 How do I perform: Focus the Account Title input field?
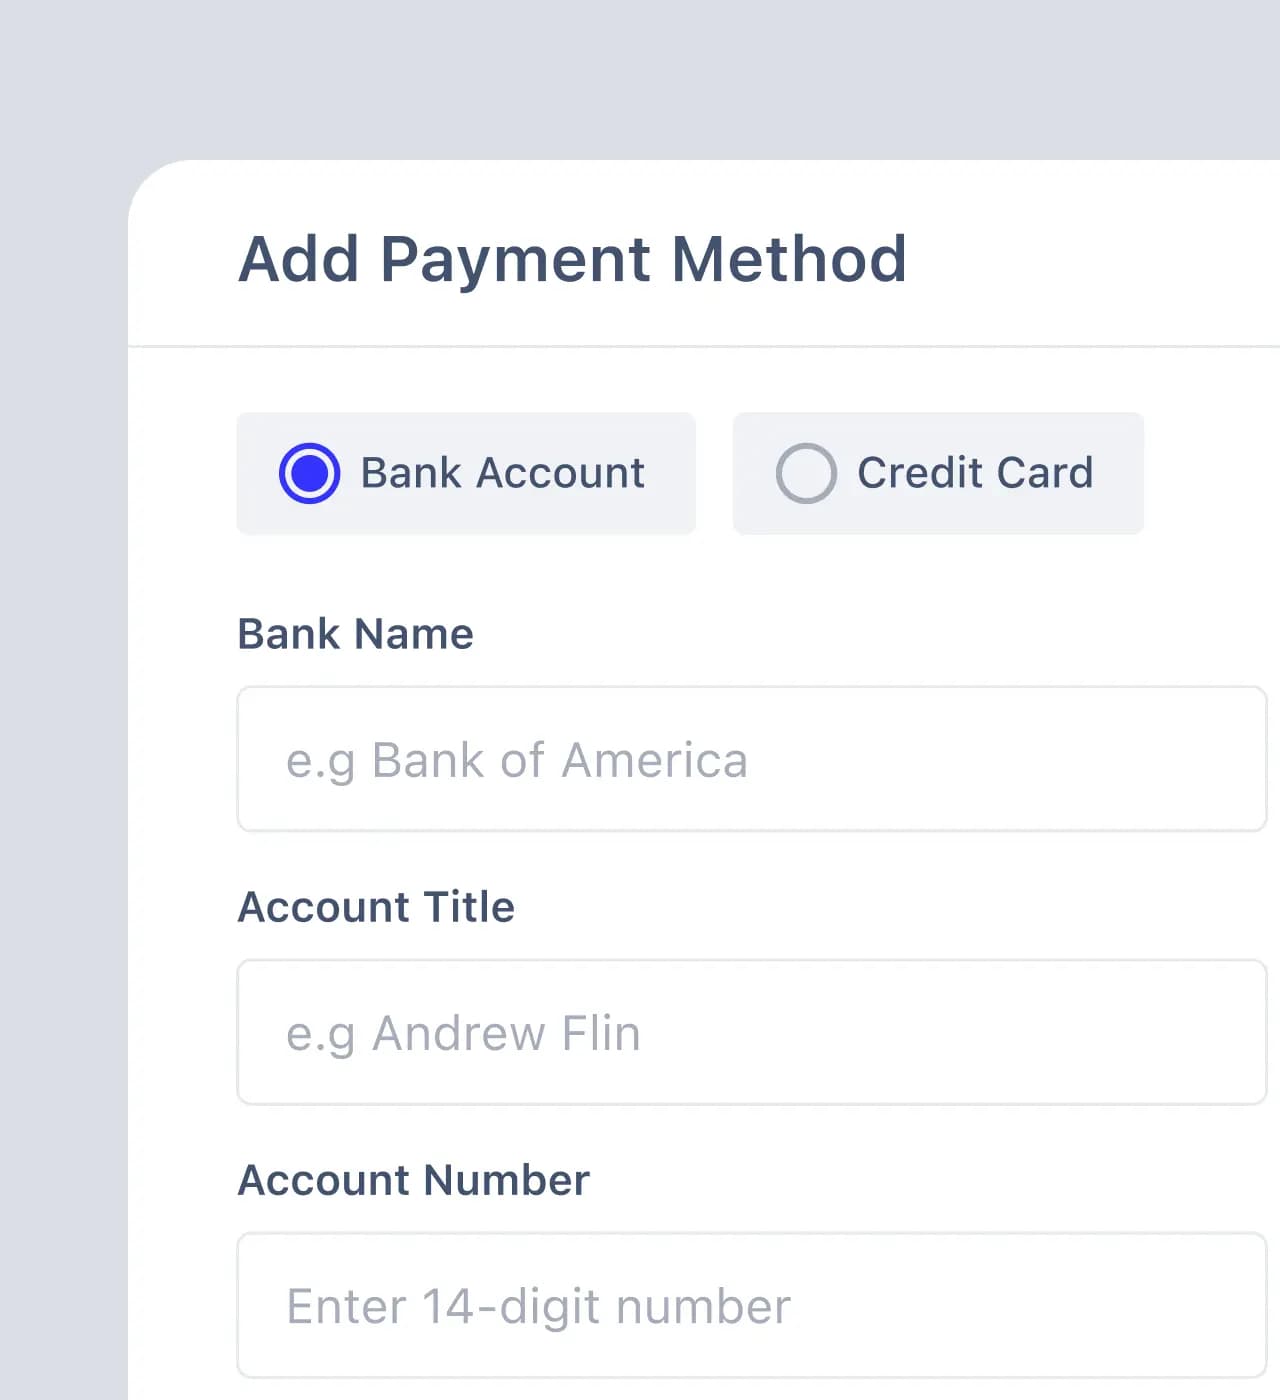(752, 1032)
